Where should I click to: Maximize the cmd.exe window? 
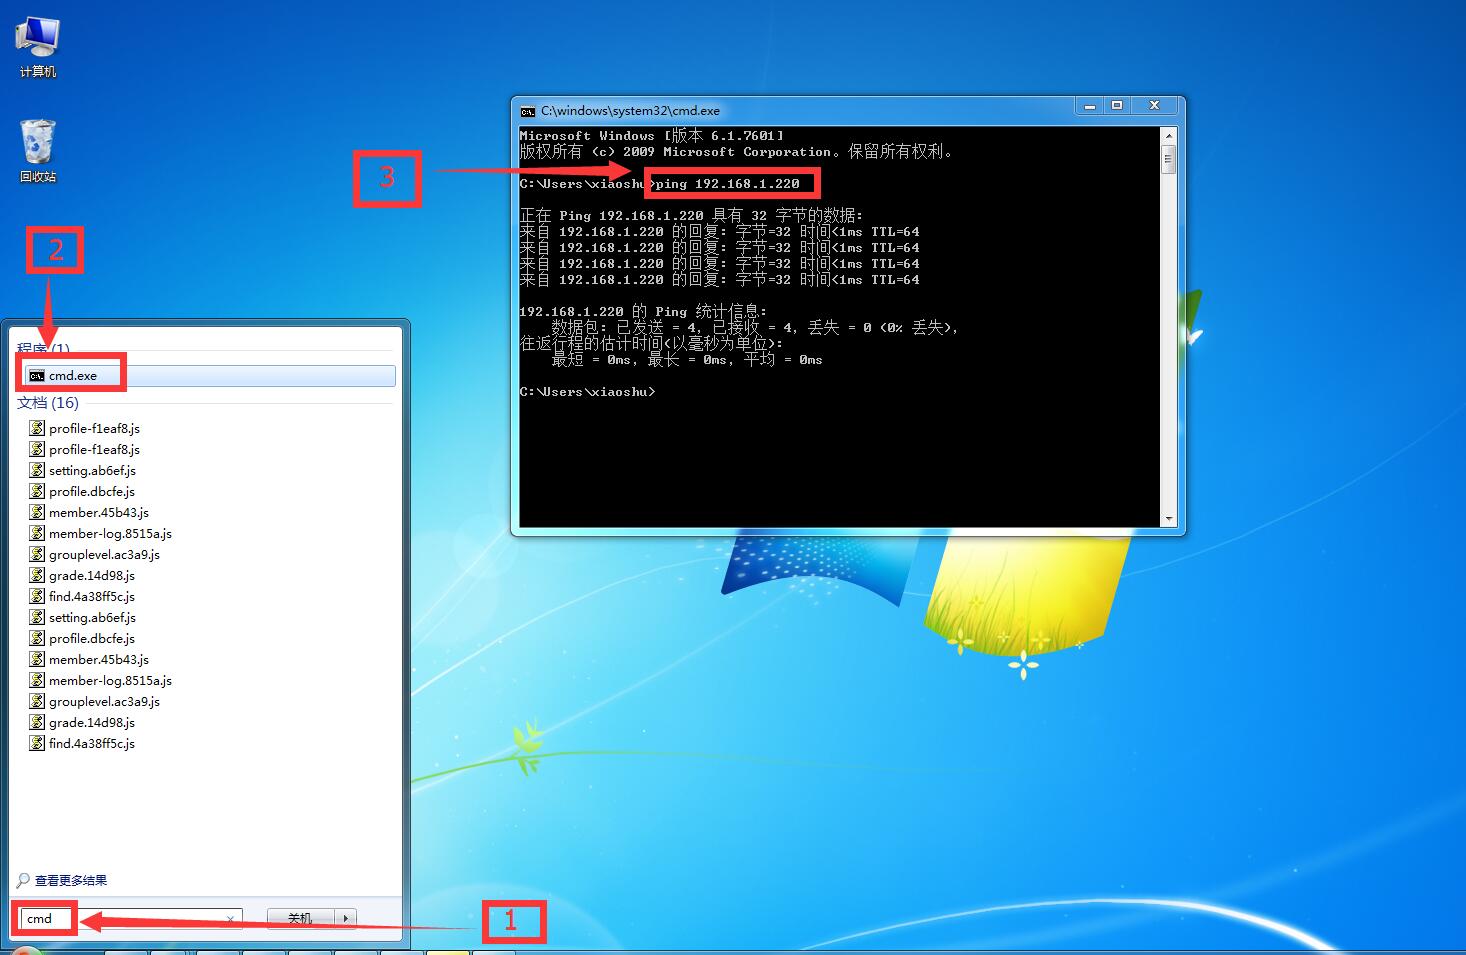(x=1117, y=106)
